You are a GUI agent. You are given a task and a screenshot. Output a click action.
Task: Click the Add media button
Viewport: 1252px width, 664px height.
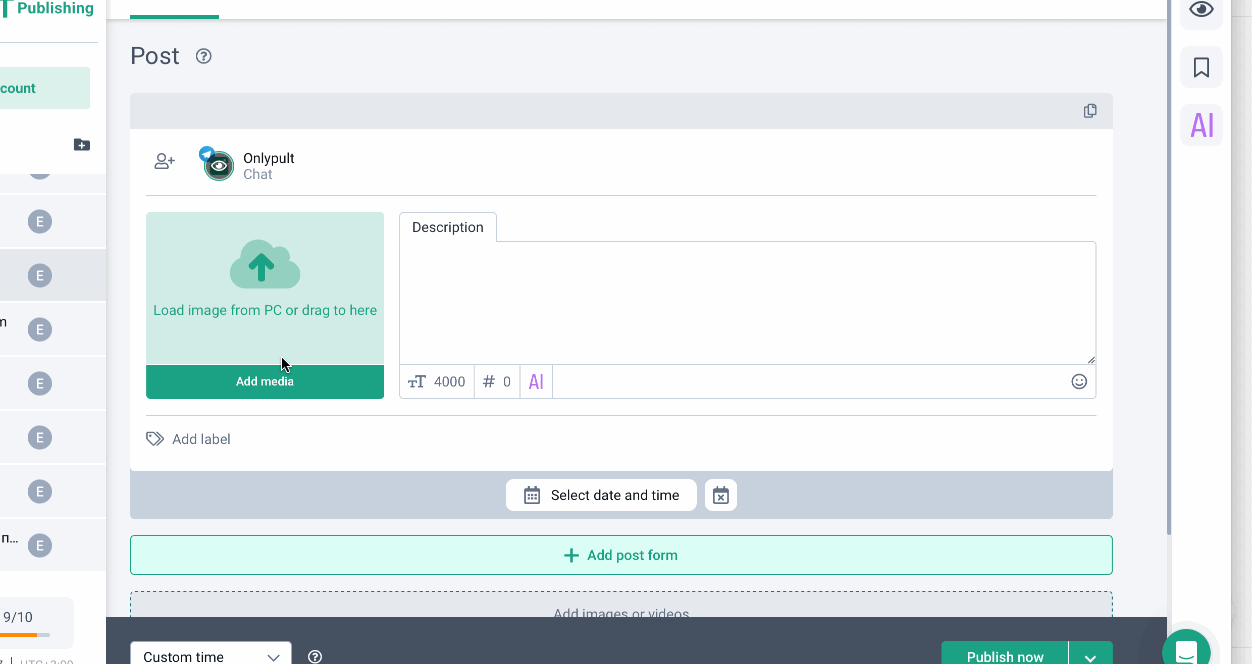(265, 381)
